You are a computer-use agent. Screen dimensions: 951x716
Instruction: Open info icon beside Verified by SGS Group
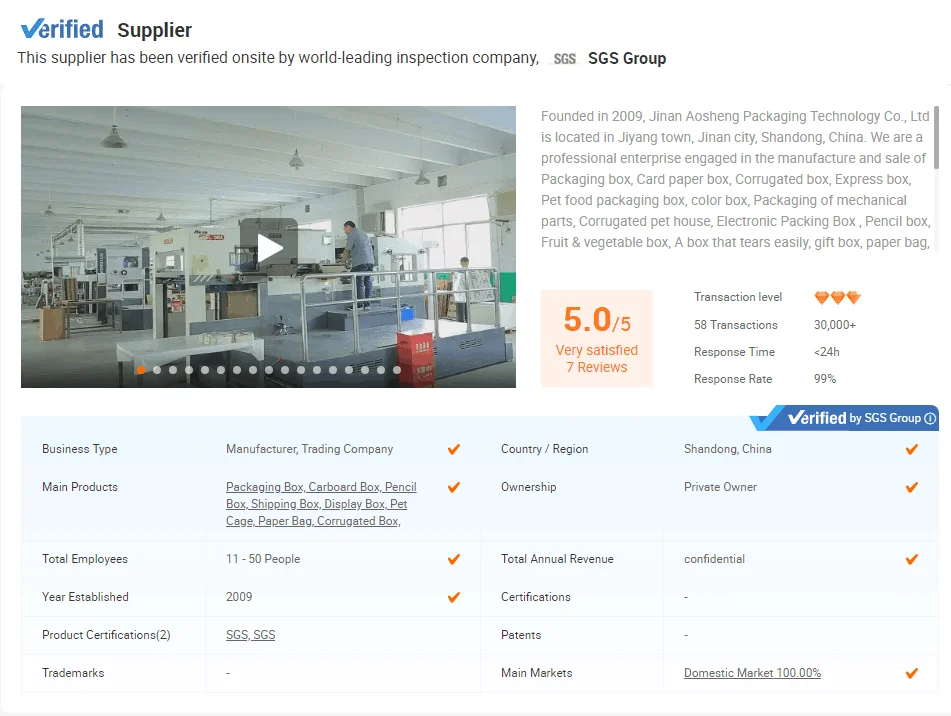click(930, 418)
